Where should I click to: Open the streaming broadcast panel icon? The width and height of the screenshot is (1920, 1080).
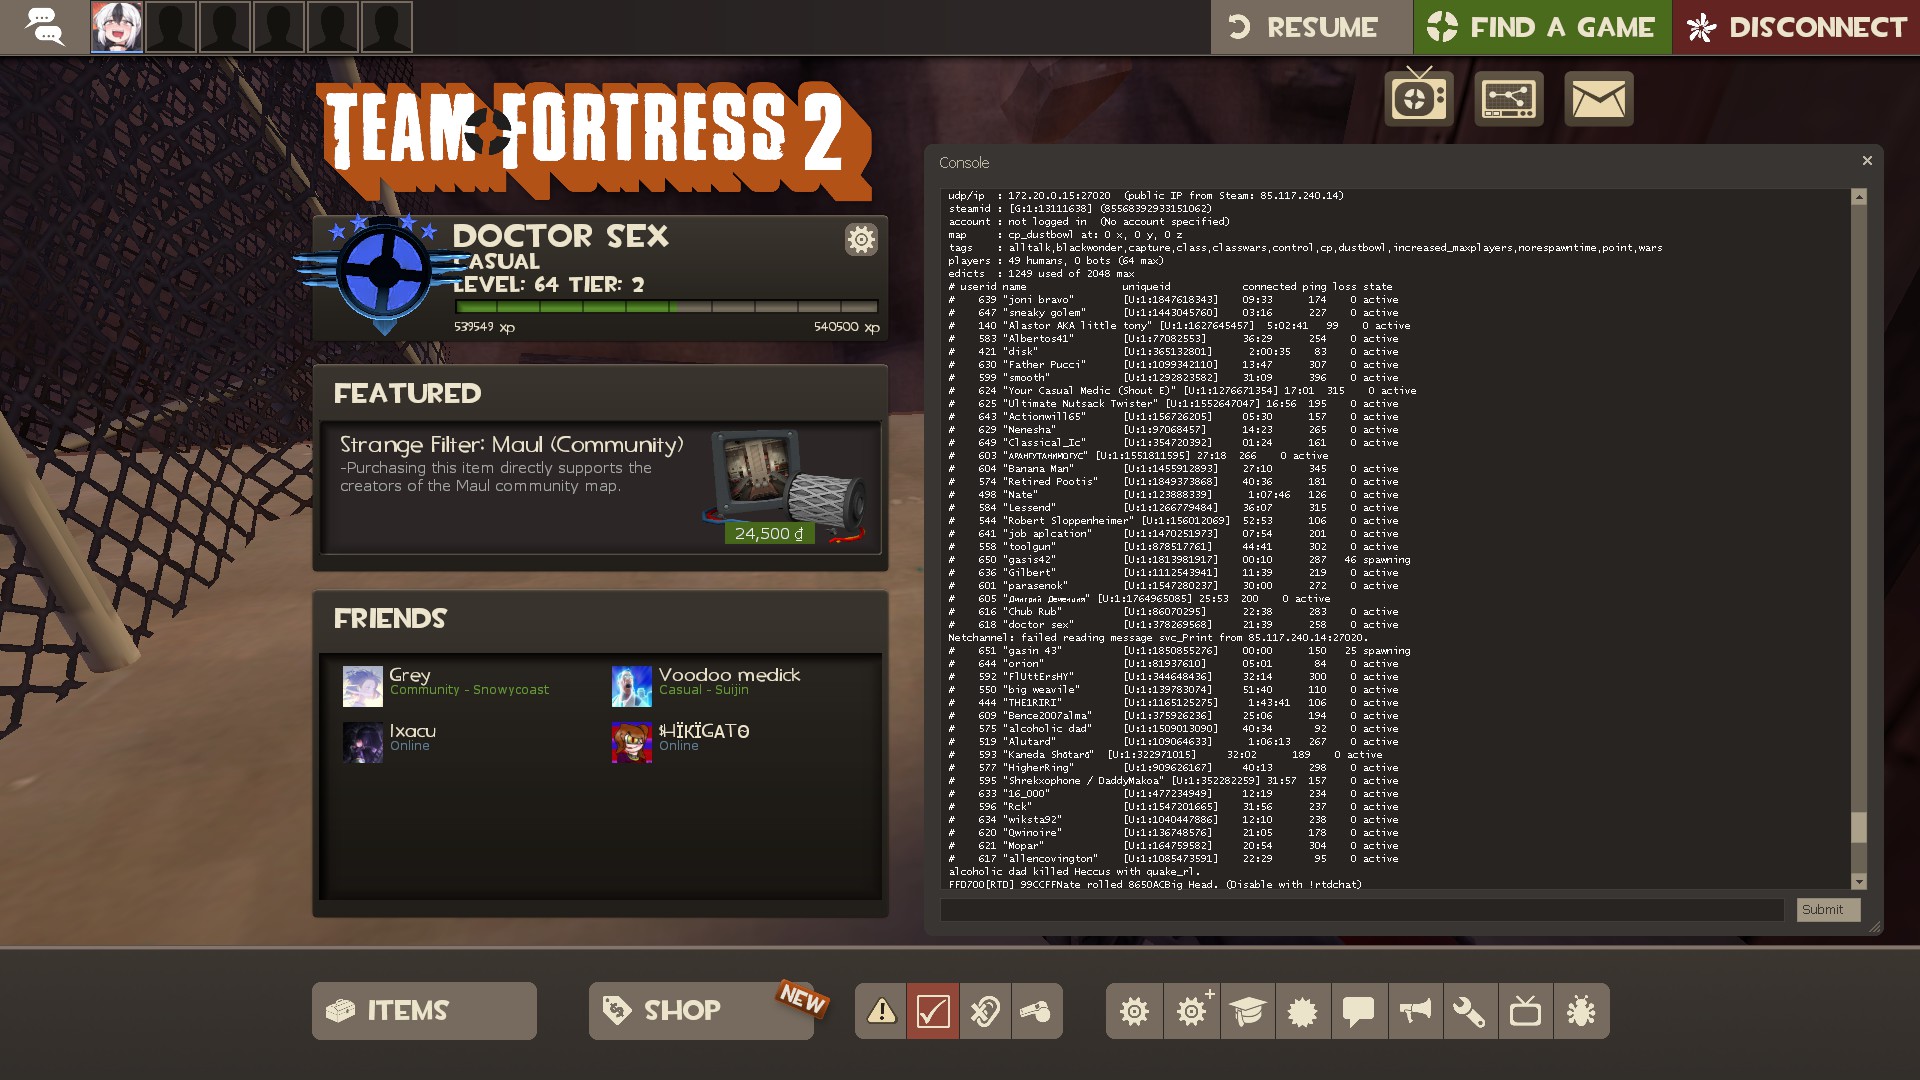[1509, 98]
